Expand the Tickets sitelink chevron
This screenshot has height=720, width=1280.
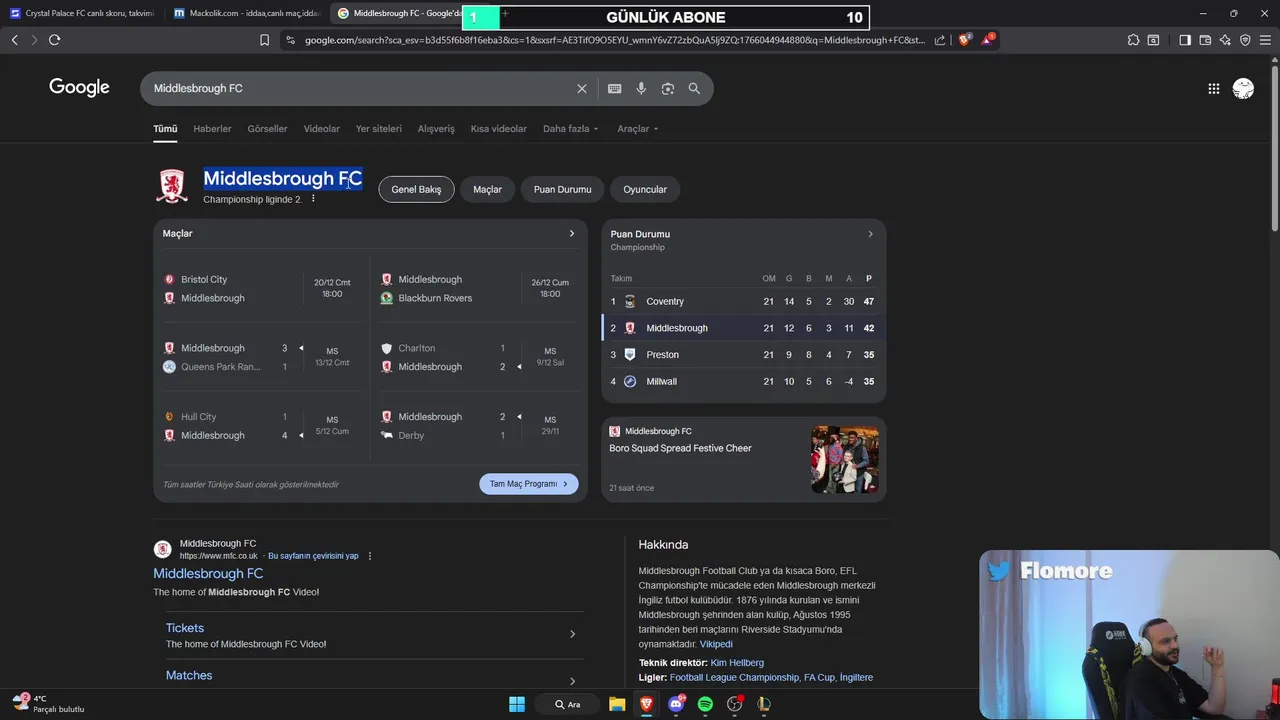(x=573, y=634)
